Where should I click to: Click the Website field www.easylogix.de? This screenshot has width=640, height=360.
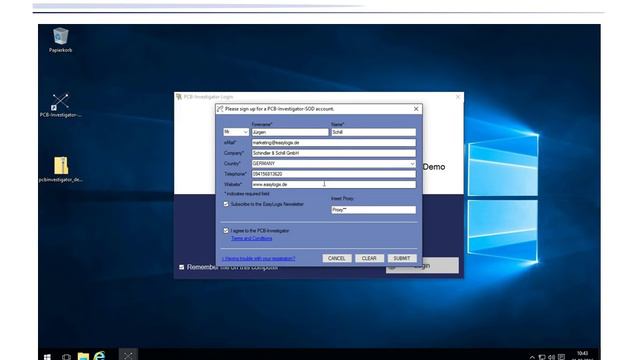[334, 184]
